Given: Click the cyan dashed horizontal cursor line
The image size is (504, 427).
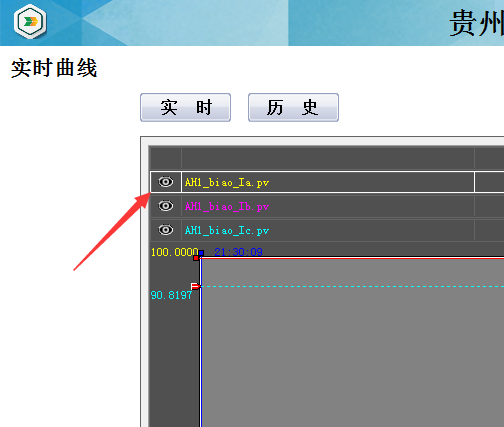Looking at the screenshot, I should tap(352, 286).
